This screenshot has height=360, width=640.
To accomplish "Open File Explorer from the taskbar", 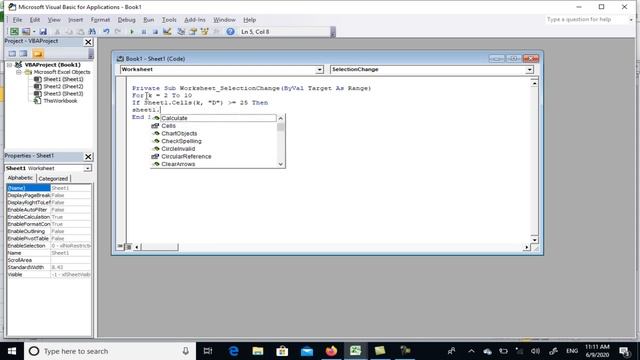I will (x=258, y=351).
